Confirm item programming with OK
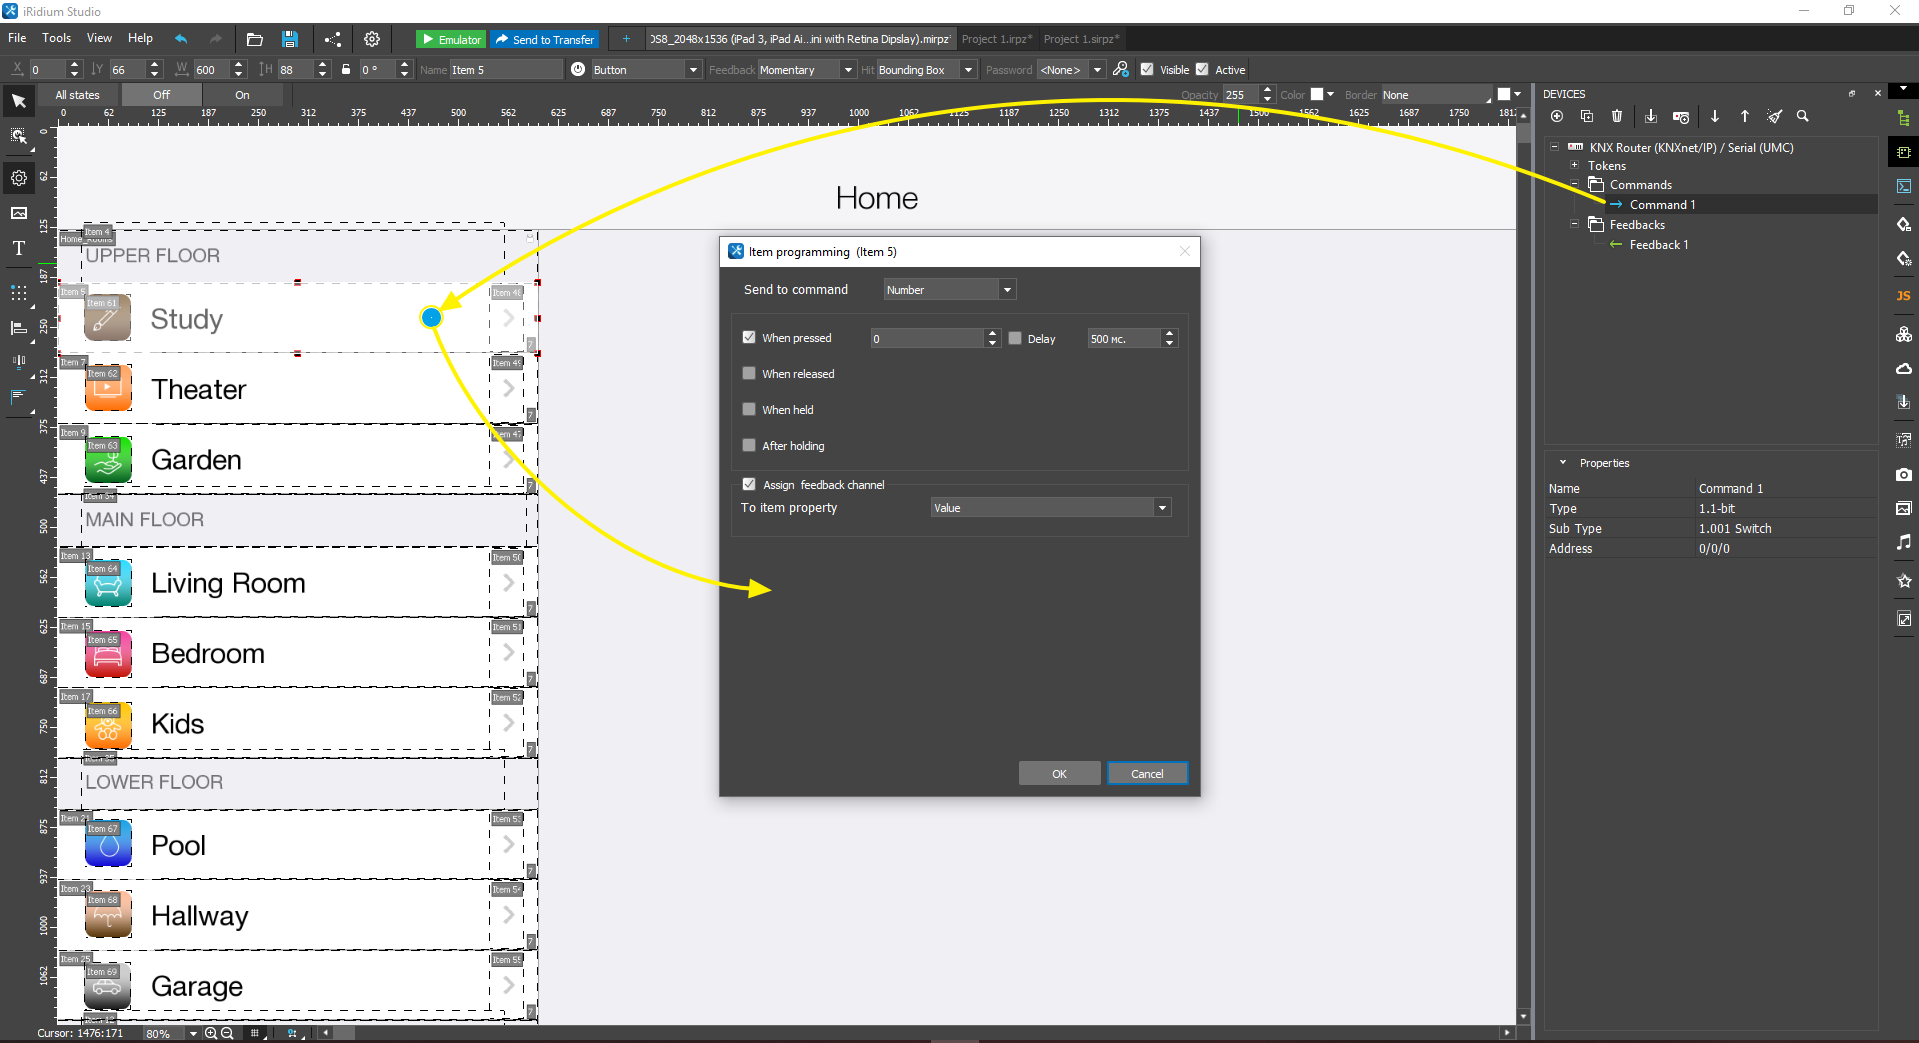 coord(1059,773)
